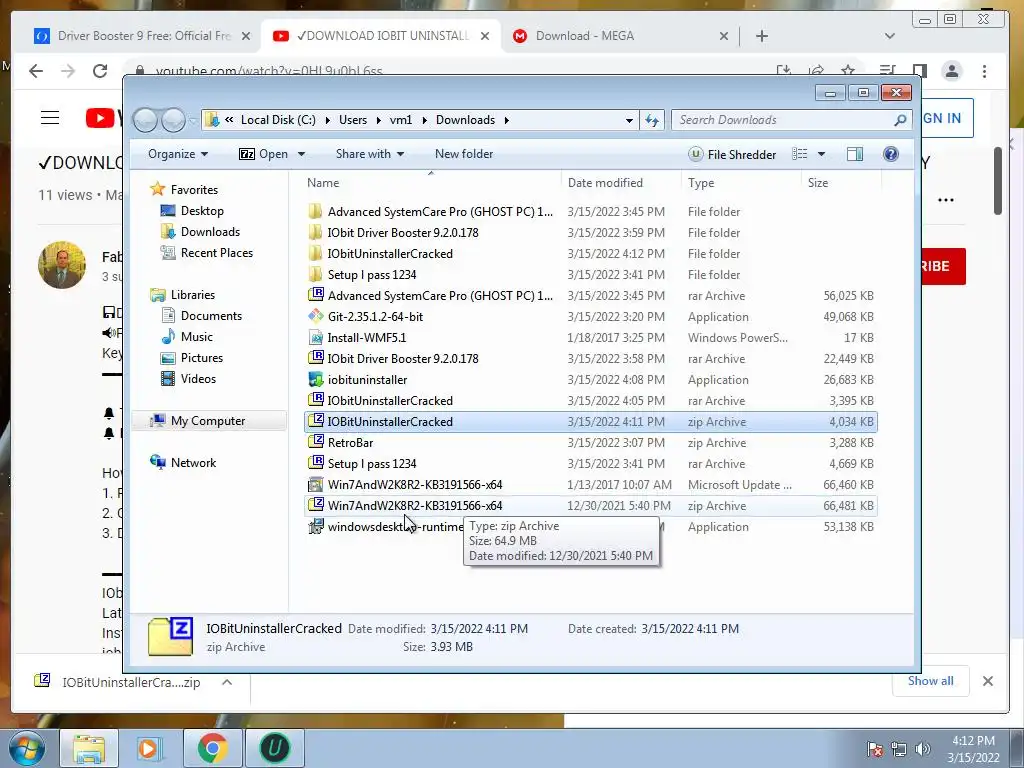Screen dimensions: 1024x768
Task: Open Documents library
Action: click(211, 315)
